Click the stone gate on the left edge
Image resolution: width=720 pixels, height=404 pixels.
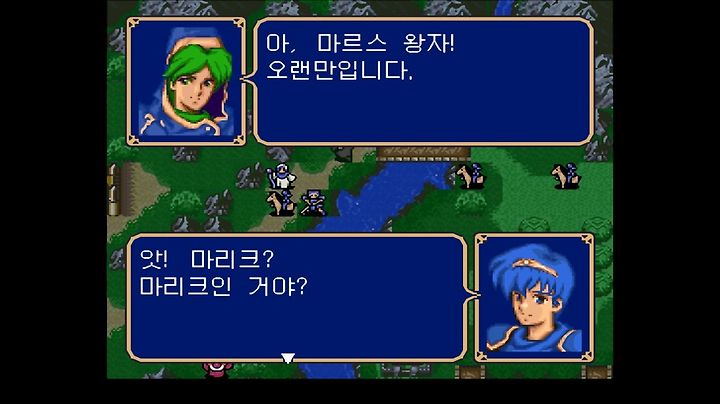pos(114,190)
